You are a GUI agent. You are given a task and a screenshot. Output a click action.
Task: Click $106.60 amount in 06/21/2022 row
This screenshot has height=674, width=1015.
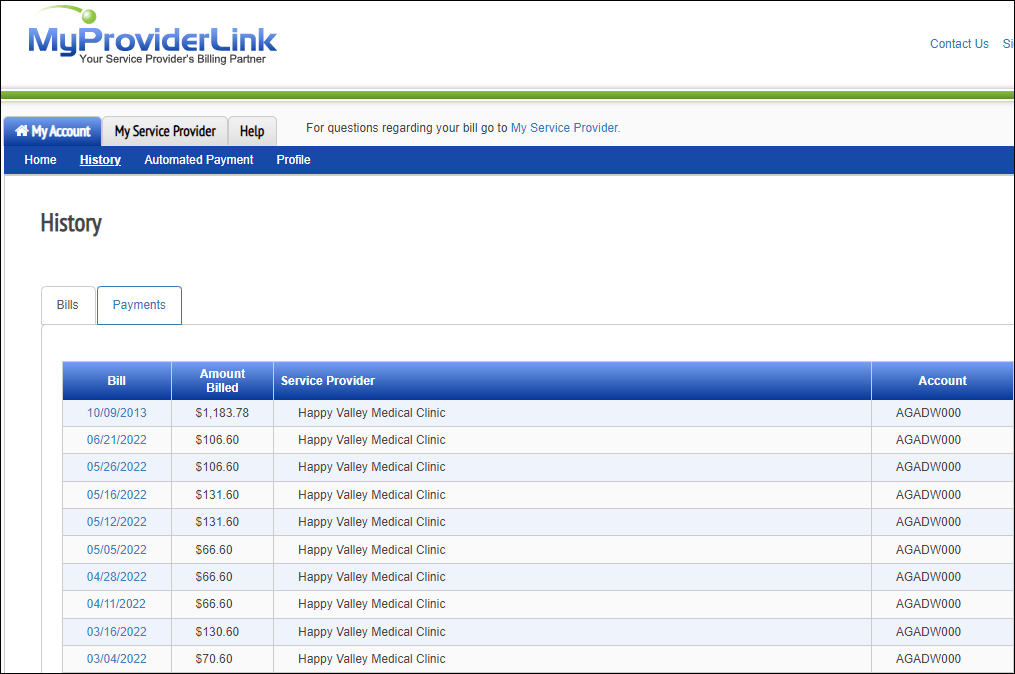217,440
